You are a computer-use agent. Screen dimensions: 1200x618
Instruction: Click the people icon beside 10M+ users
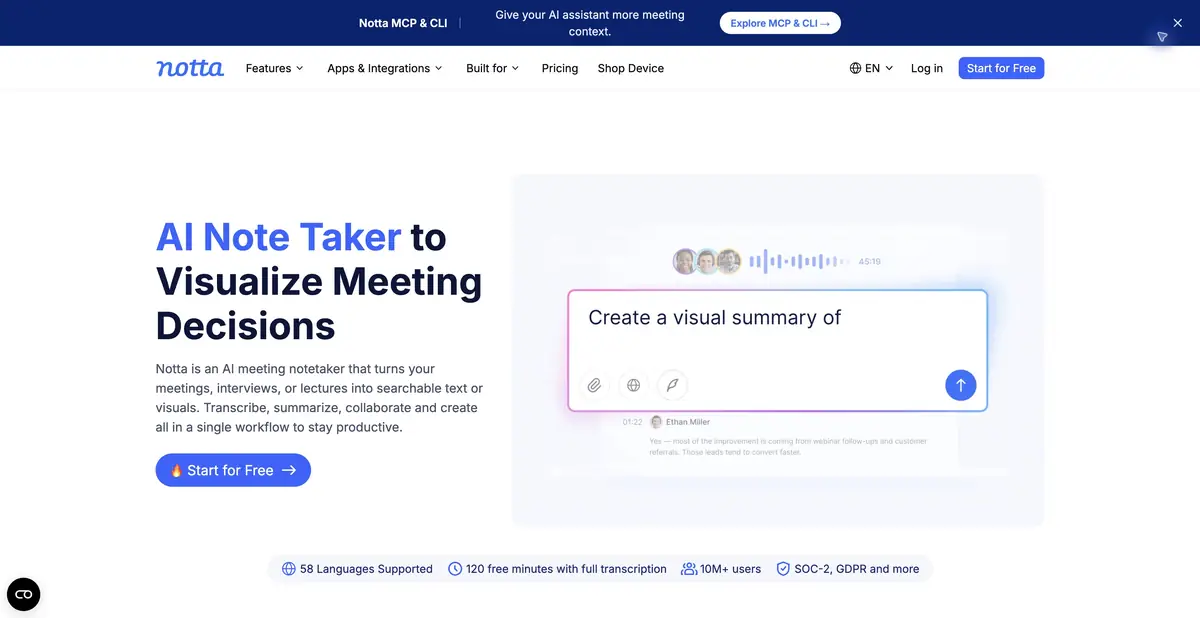pos(689,569)
